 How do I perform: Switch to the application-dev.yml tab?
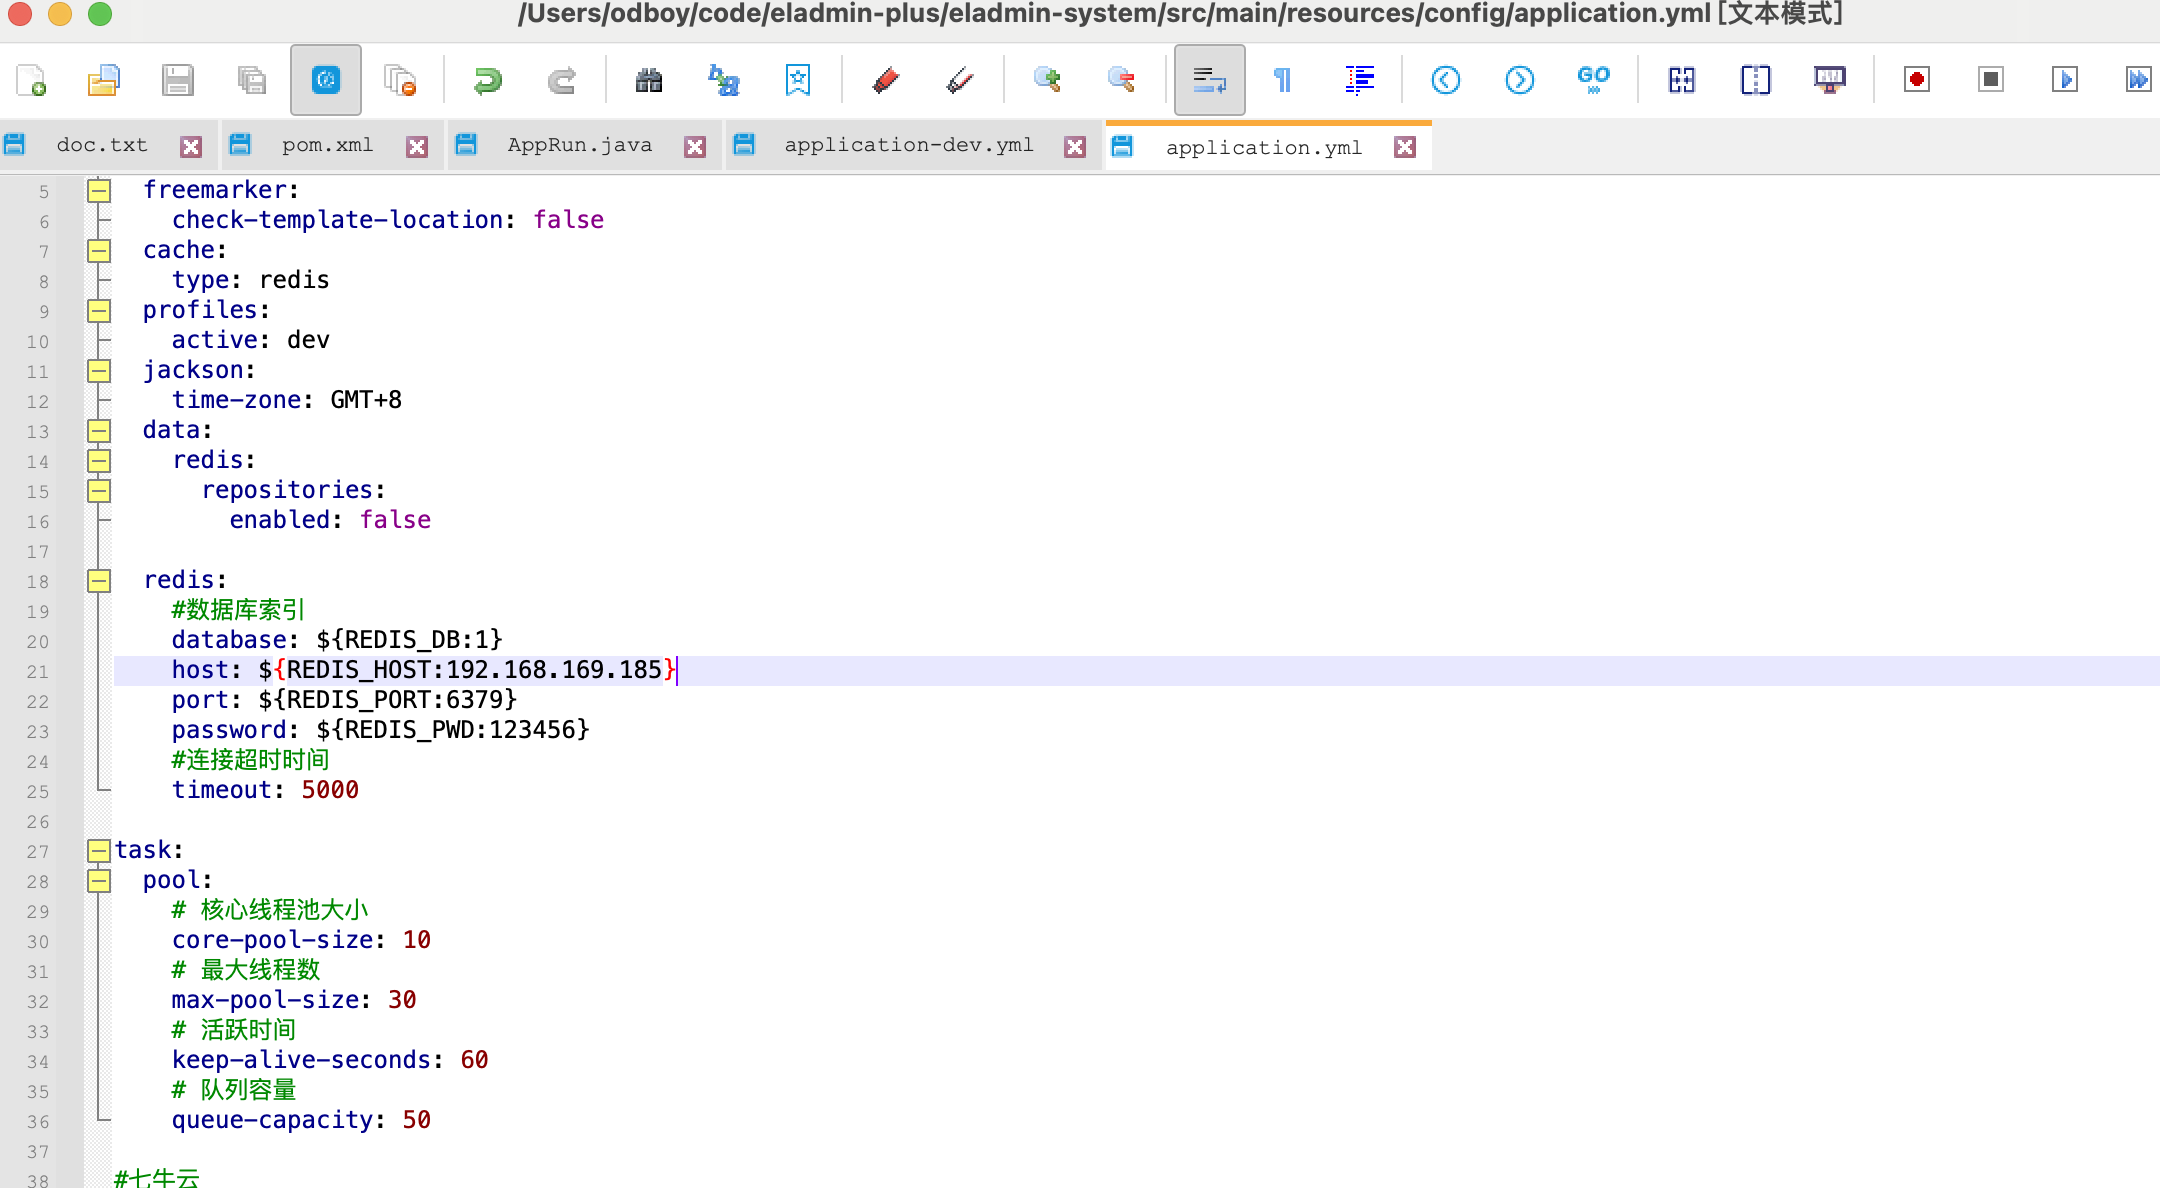point(908,146)
